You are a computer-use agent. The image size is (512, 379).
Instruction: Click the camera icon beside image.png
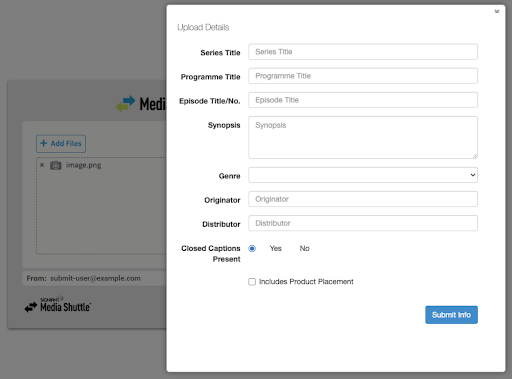(56, 165)
